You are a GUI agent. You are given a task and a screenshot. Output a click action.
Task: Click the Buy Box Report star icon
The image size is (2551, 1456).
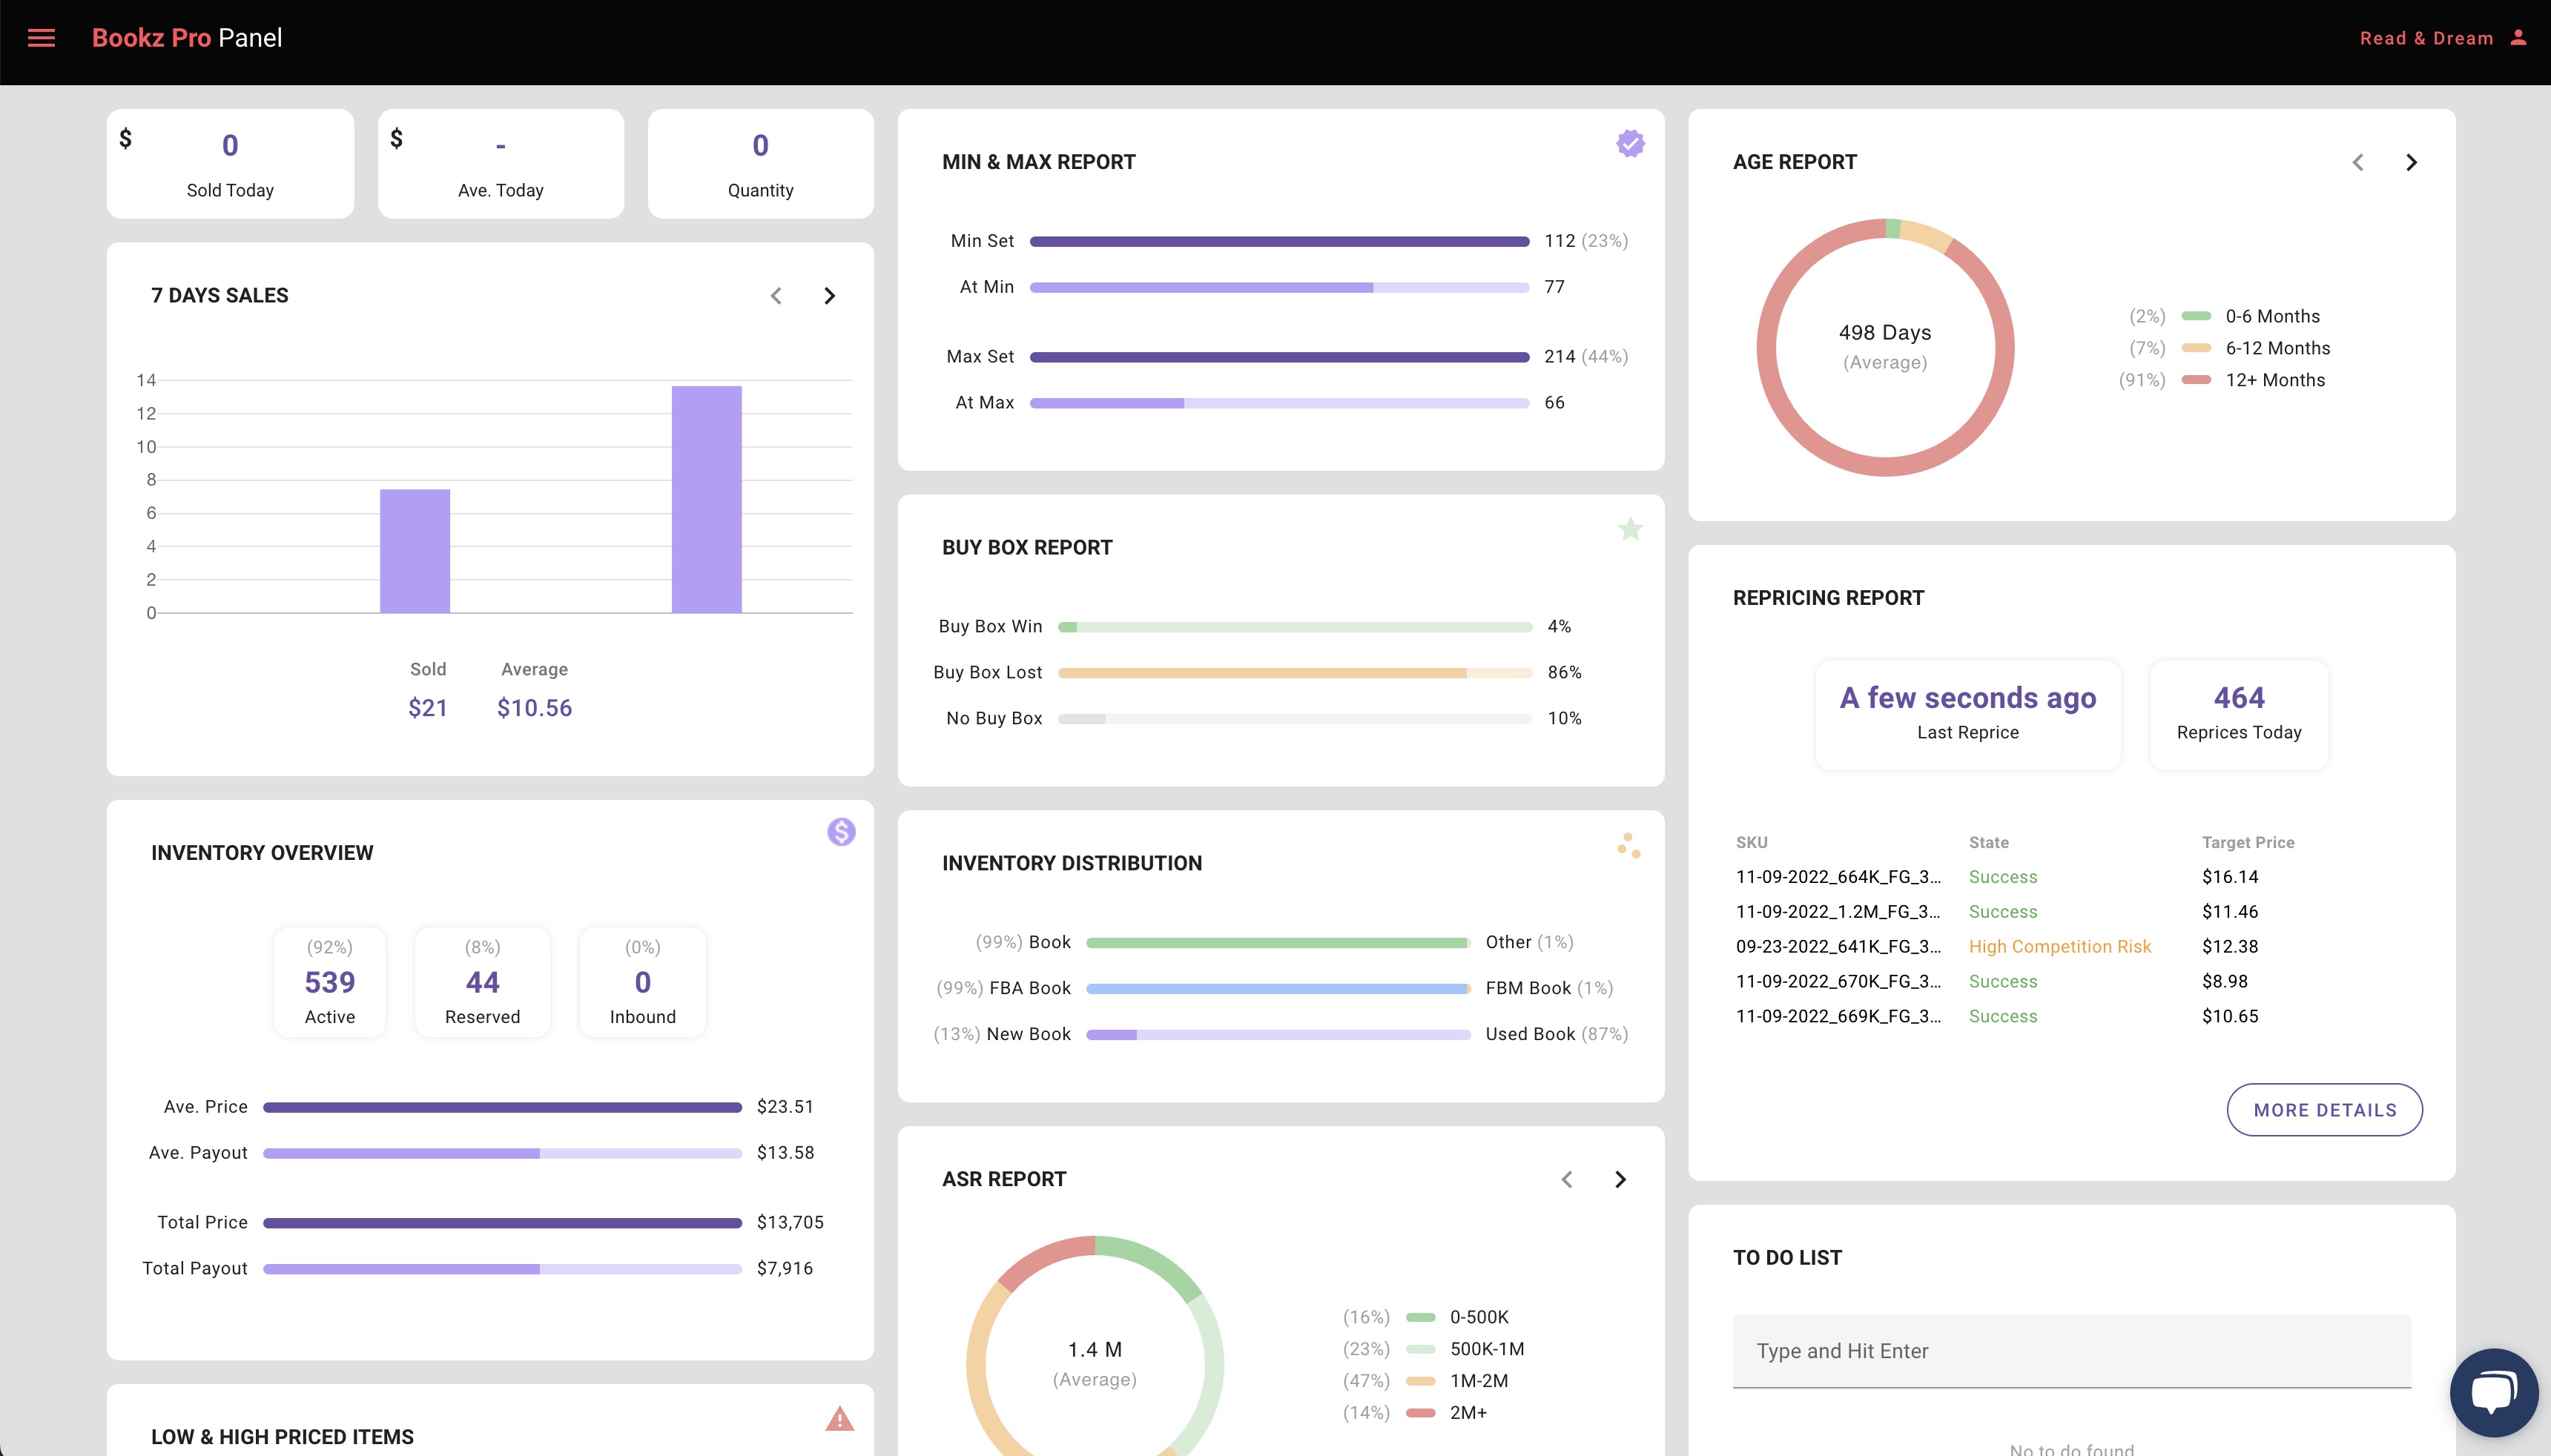pyautogui.click(x=1630, y=529)
